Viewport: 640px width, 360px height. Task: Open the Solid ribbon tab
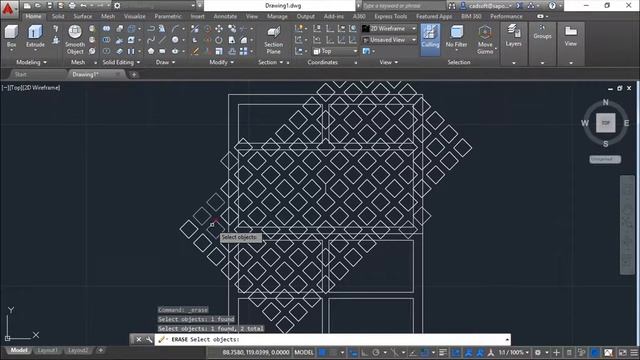click(58, 16)
